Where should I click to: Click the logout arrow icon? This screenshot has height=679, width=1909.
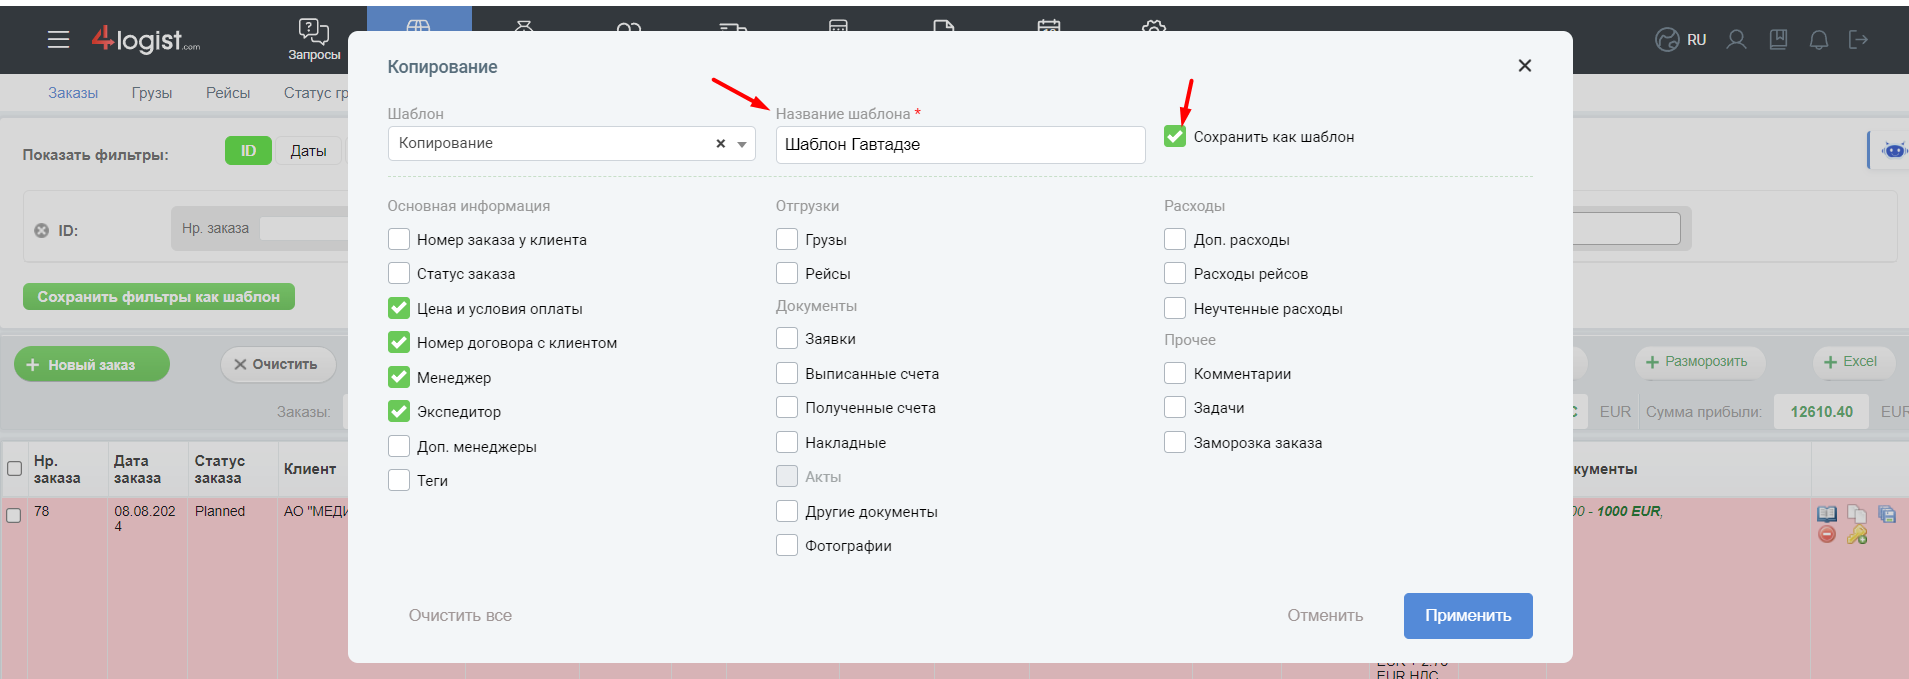click(1858, 40)
